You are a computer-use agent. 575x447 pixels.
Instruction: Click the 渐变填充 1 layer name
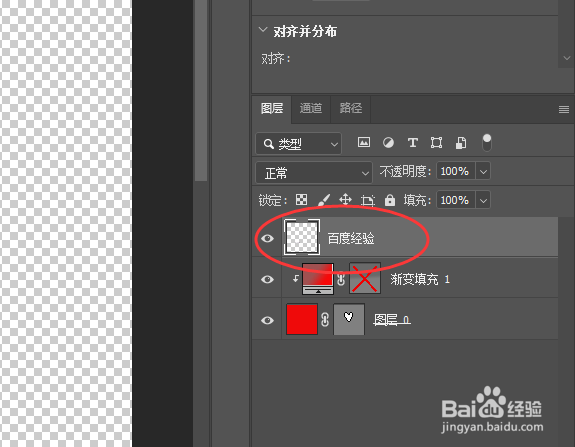[420, 279]
